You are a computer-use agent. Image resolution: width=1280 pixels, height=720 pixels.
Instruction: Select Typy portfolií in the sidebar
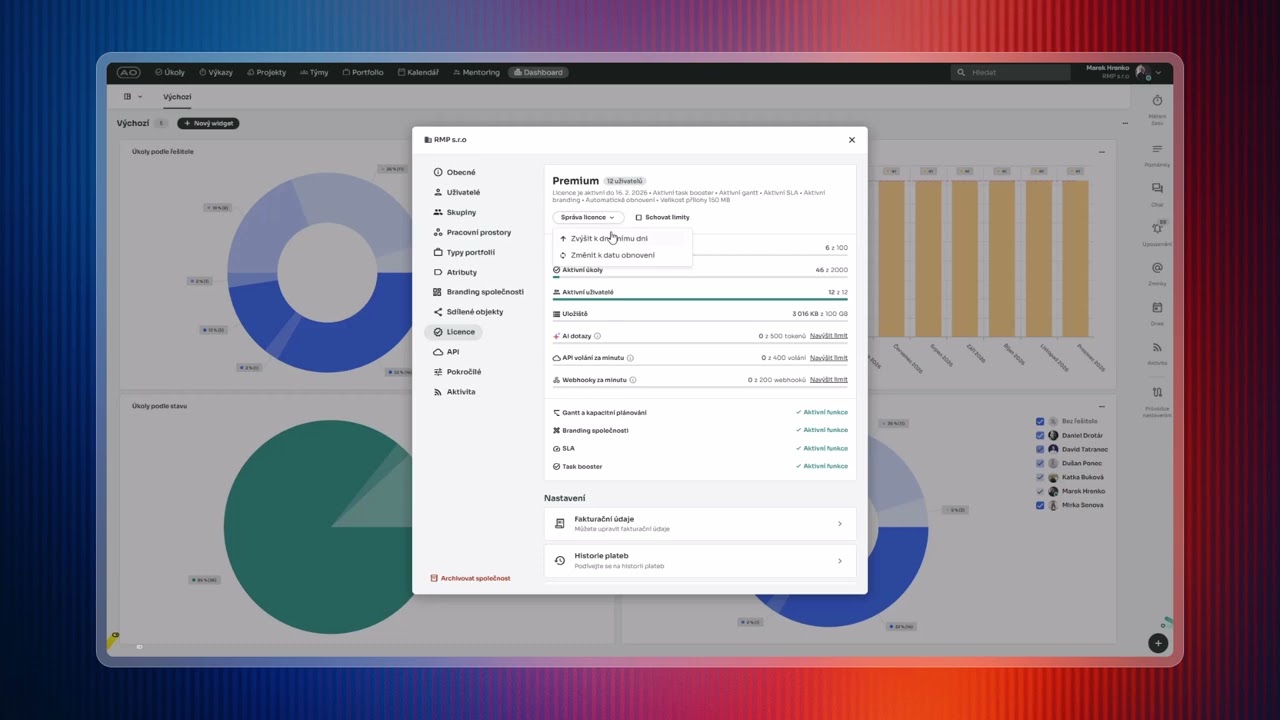tap(463, 252)
